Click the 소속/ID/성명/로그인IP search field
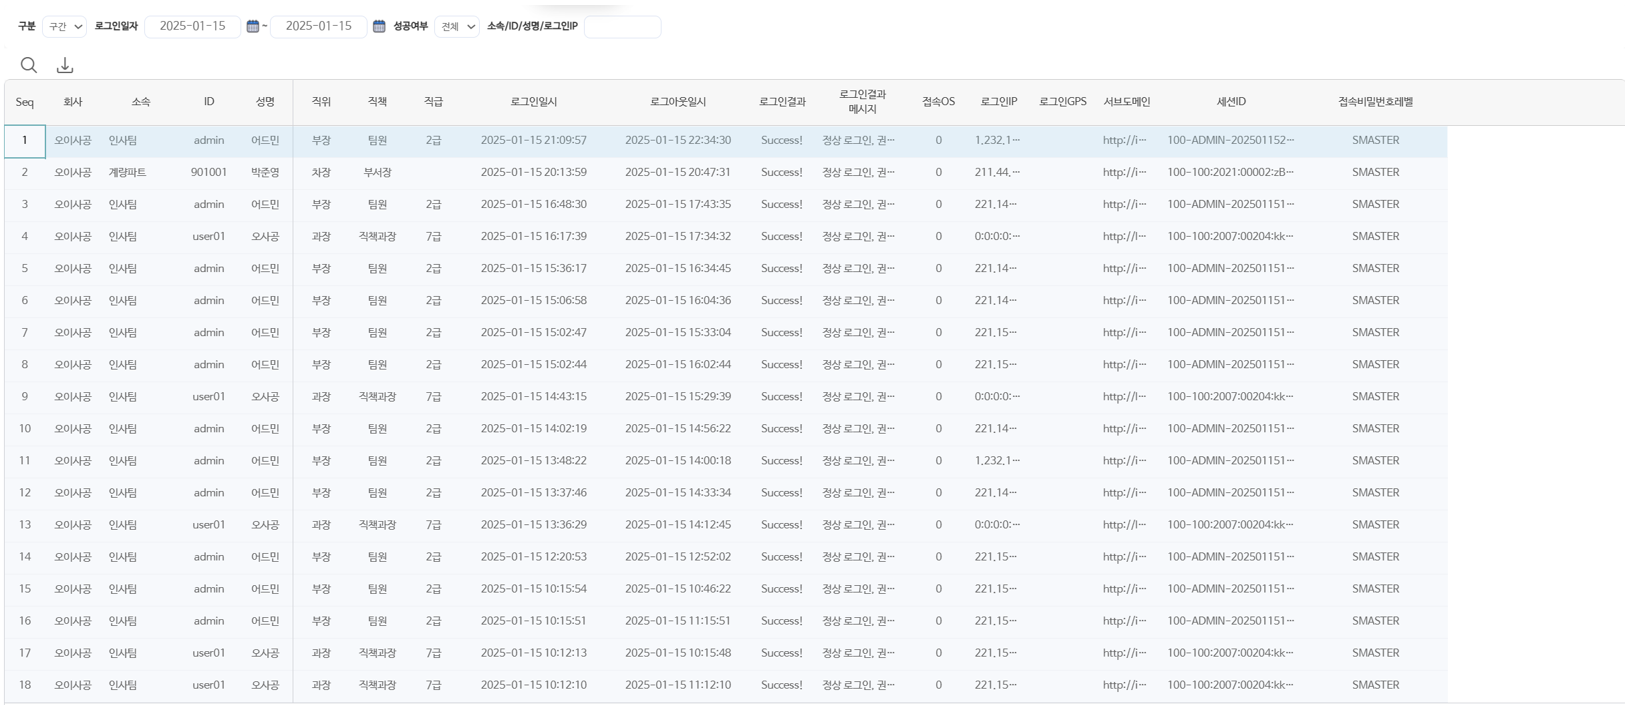The image size is (1625, 705). pyautogui.click(x=622, y=27)
